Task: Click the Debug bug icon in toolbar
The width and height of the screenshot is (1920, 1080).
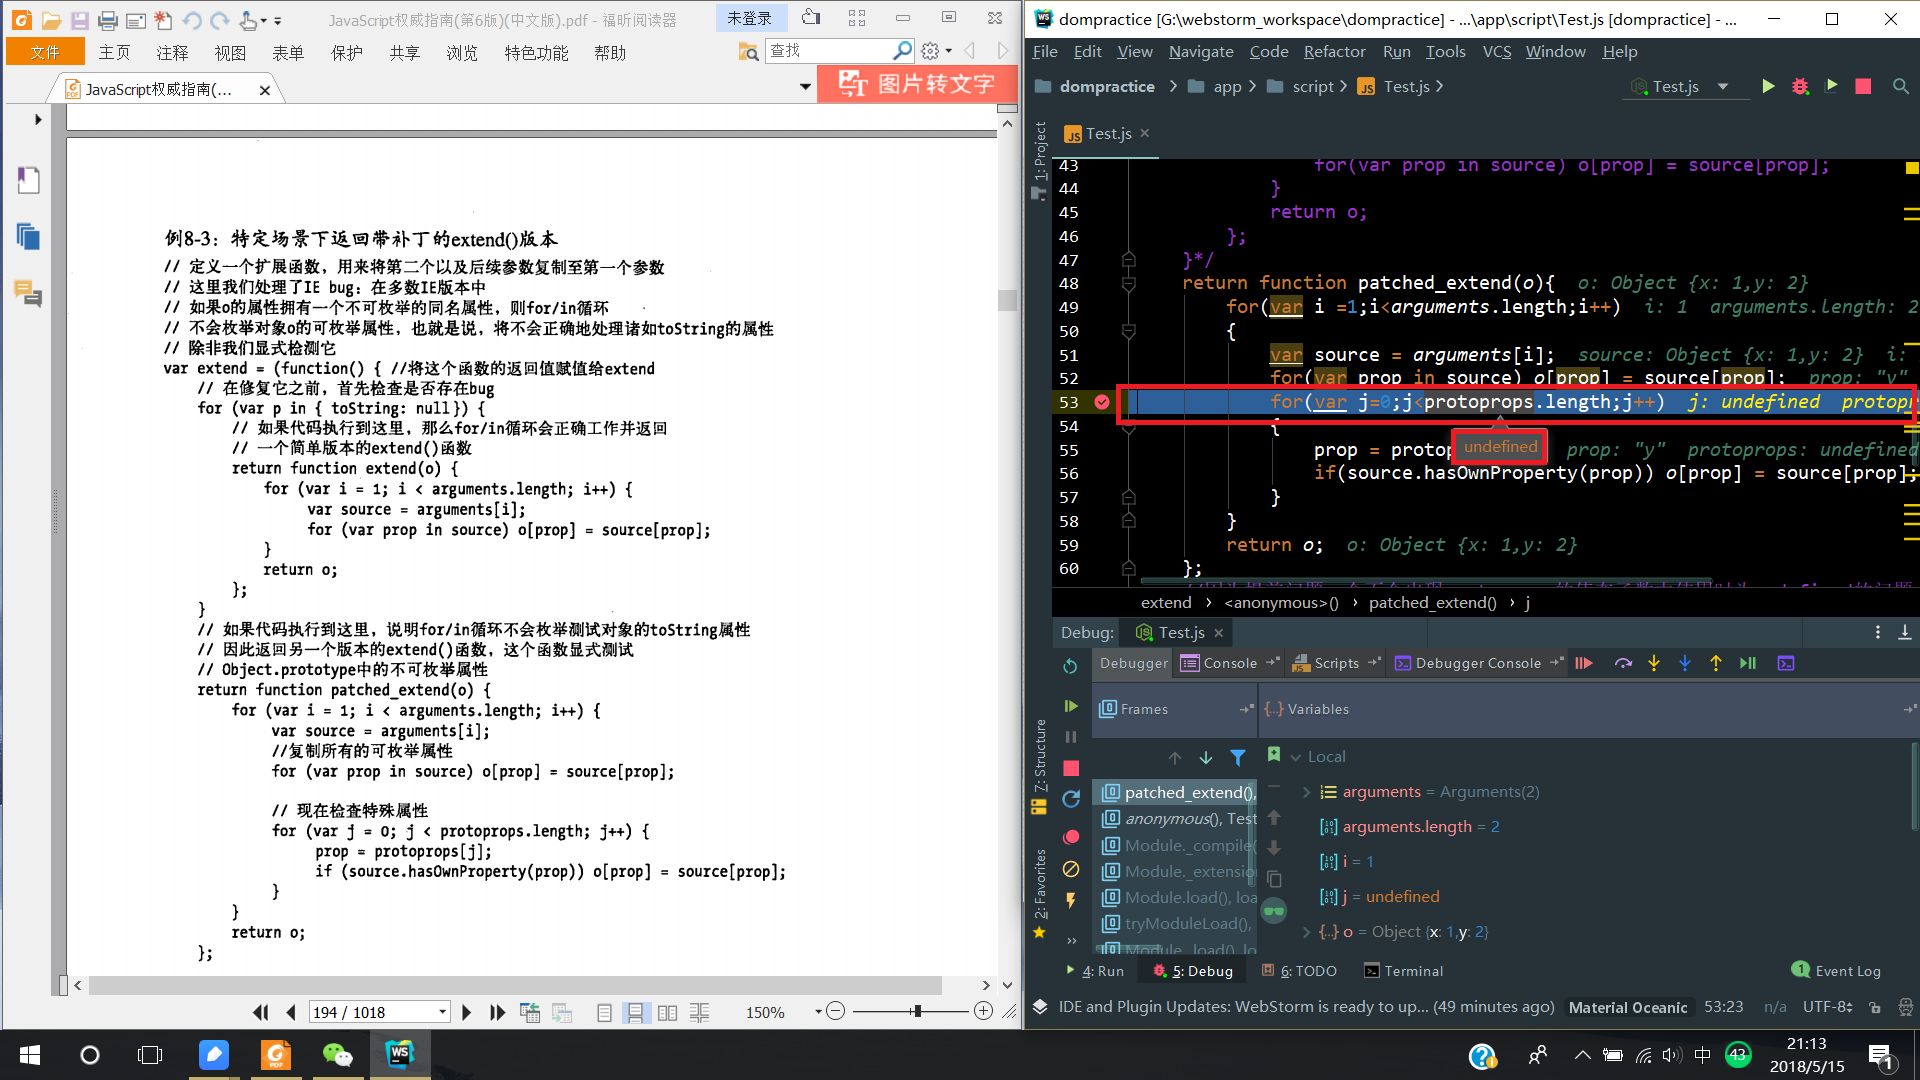Action: tap(1800, 87)
